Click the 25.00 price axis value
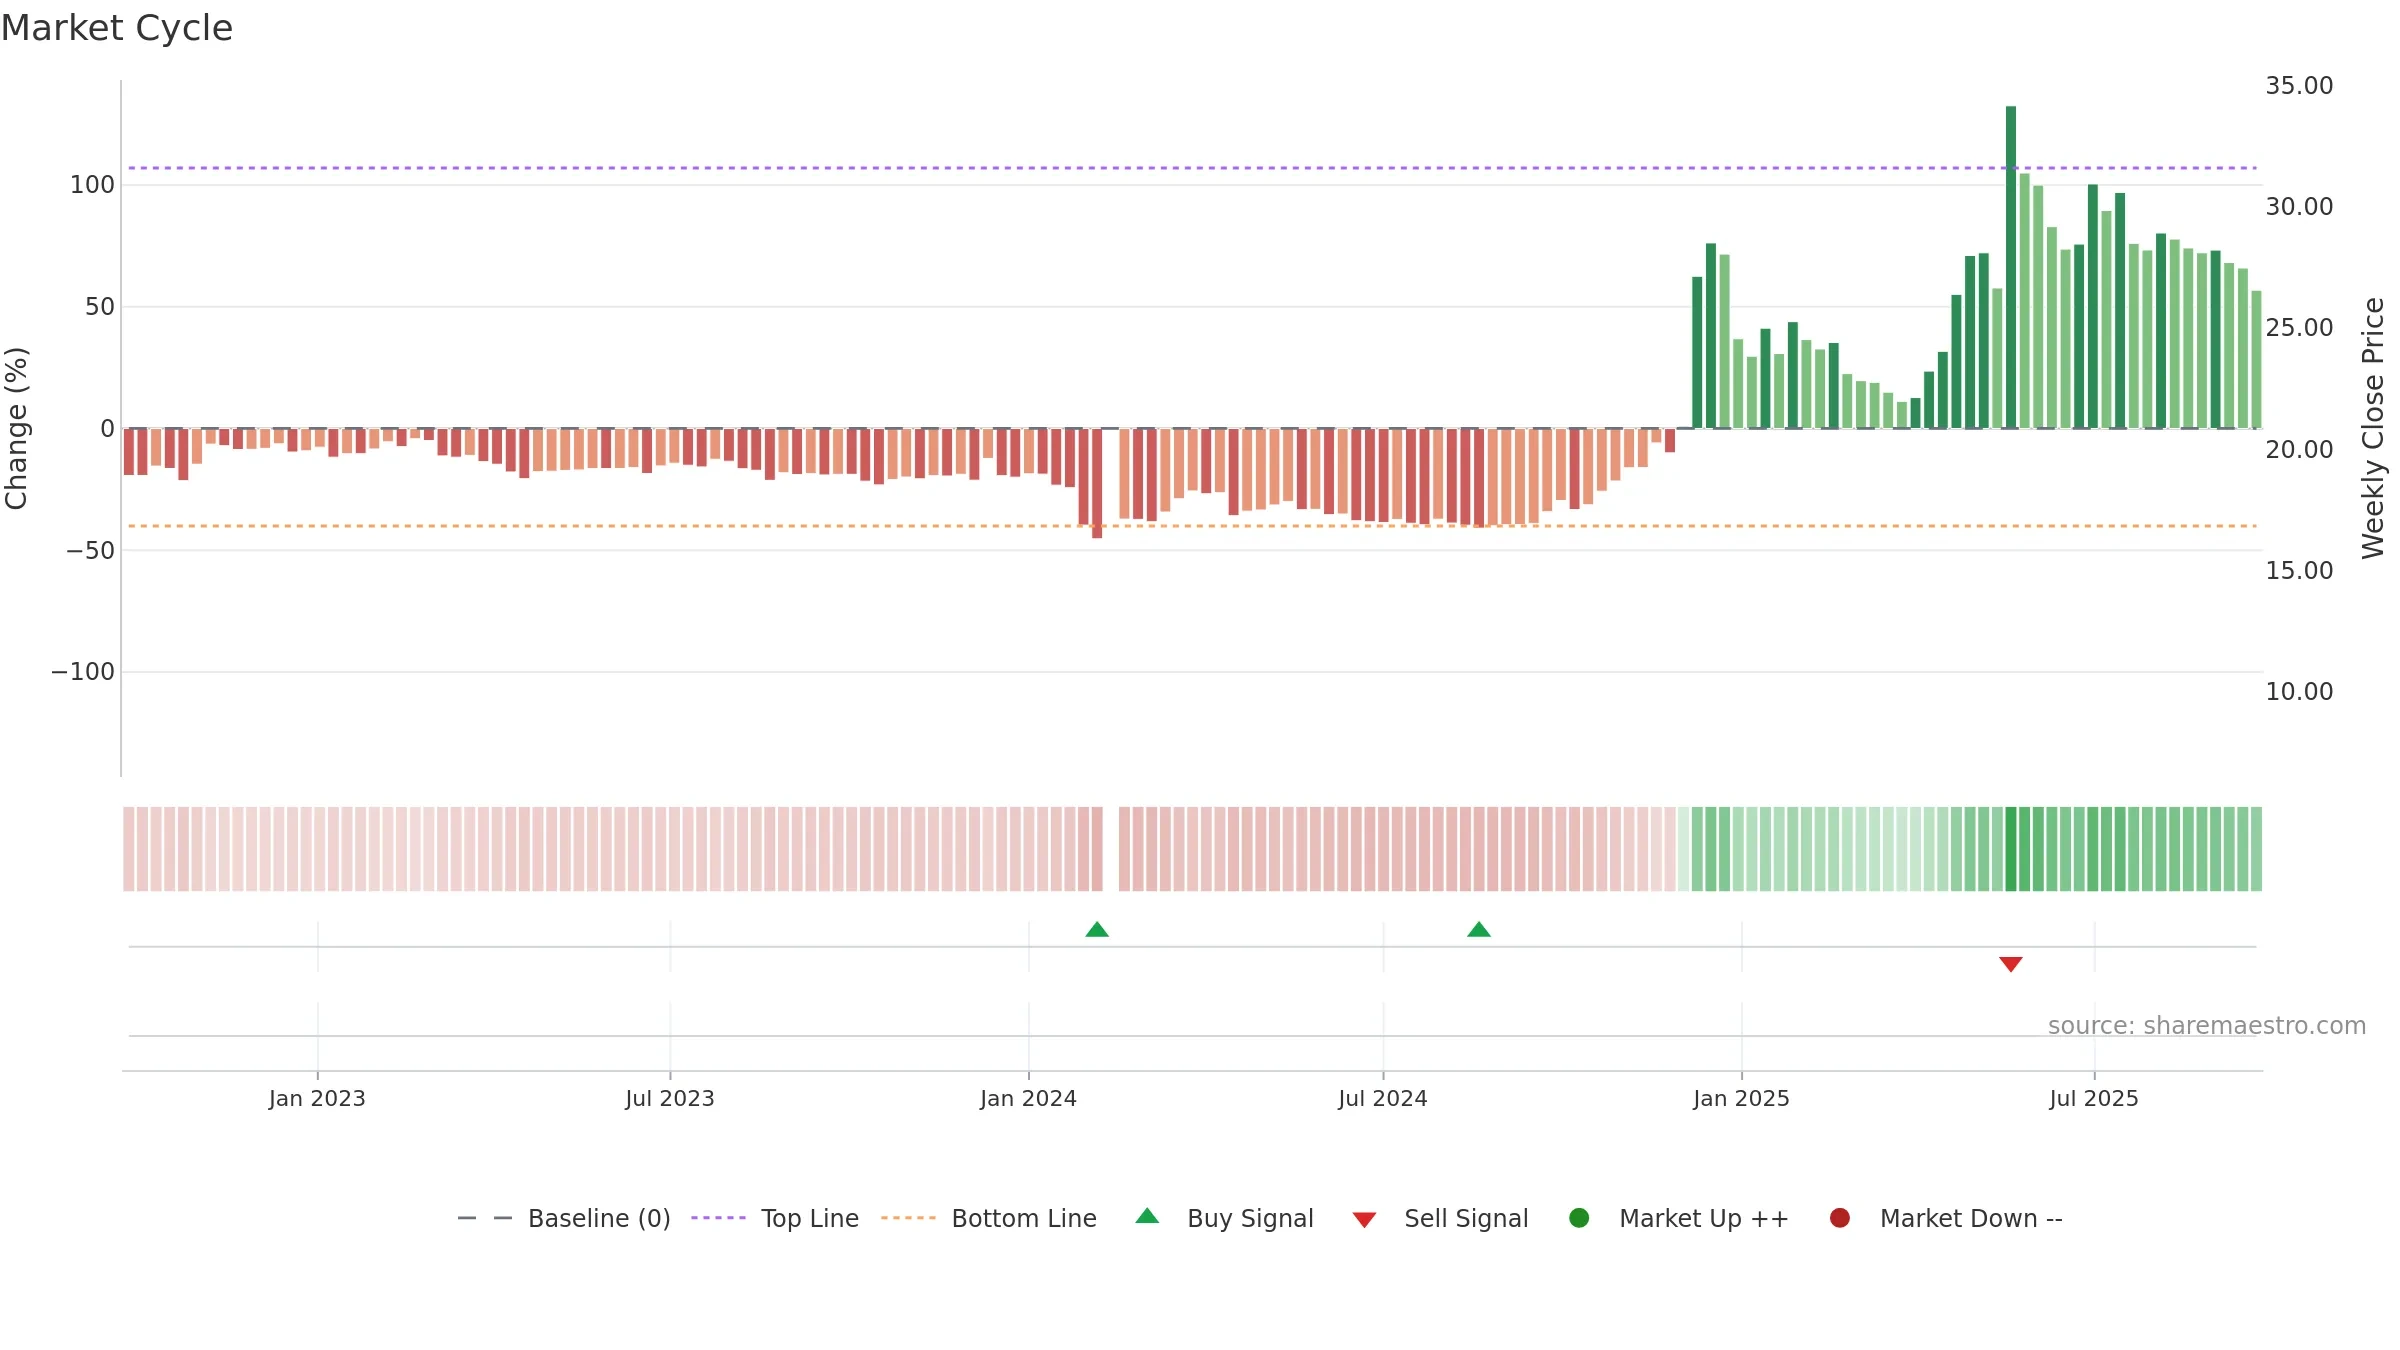2400x1350 pixels. point(2299,328)
